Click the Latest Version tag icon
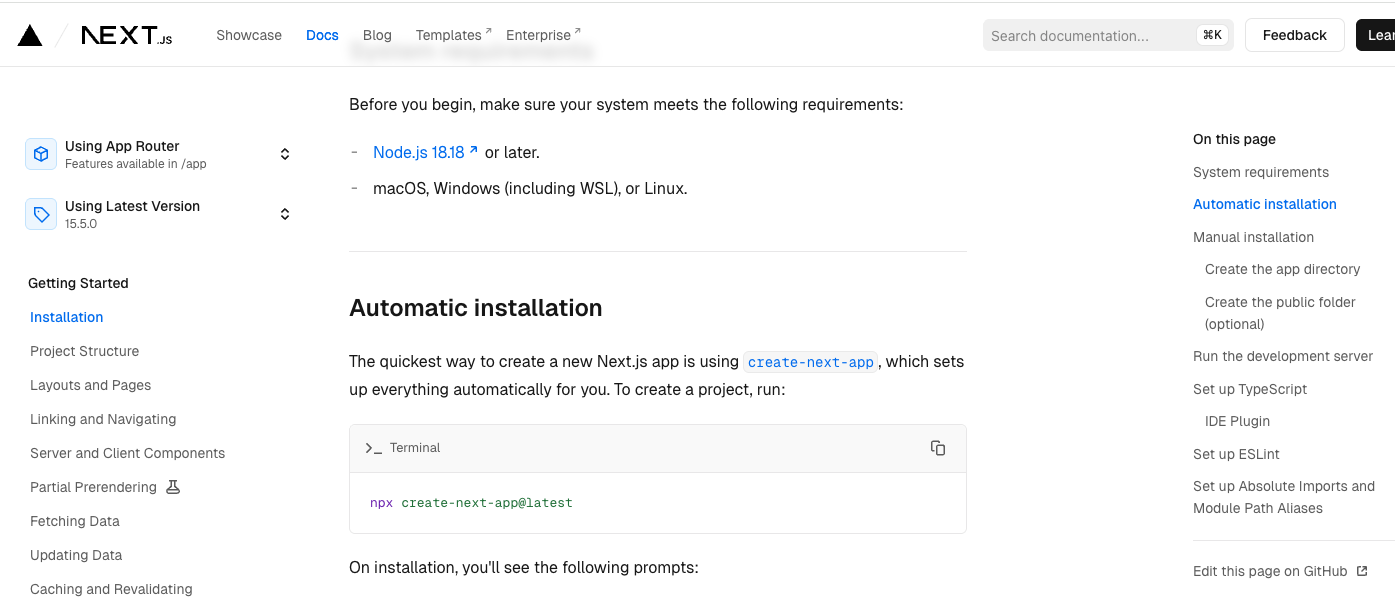The image size is (1395, 602). (41, 214)
